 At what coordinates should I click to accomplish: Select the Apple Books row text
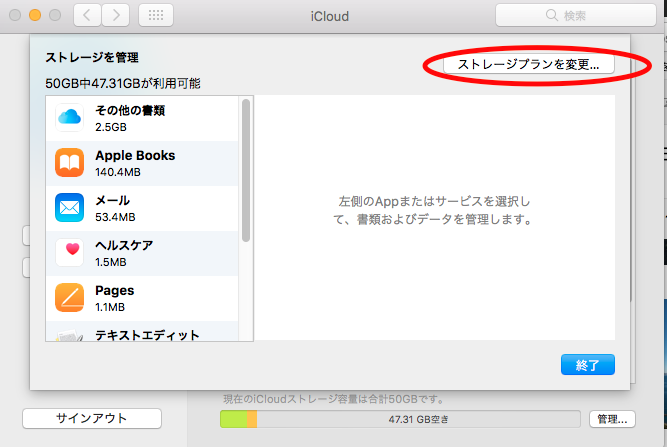click(x=135, y=156)
